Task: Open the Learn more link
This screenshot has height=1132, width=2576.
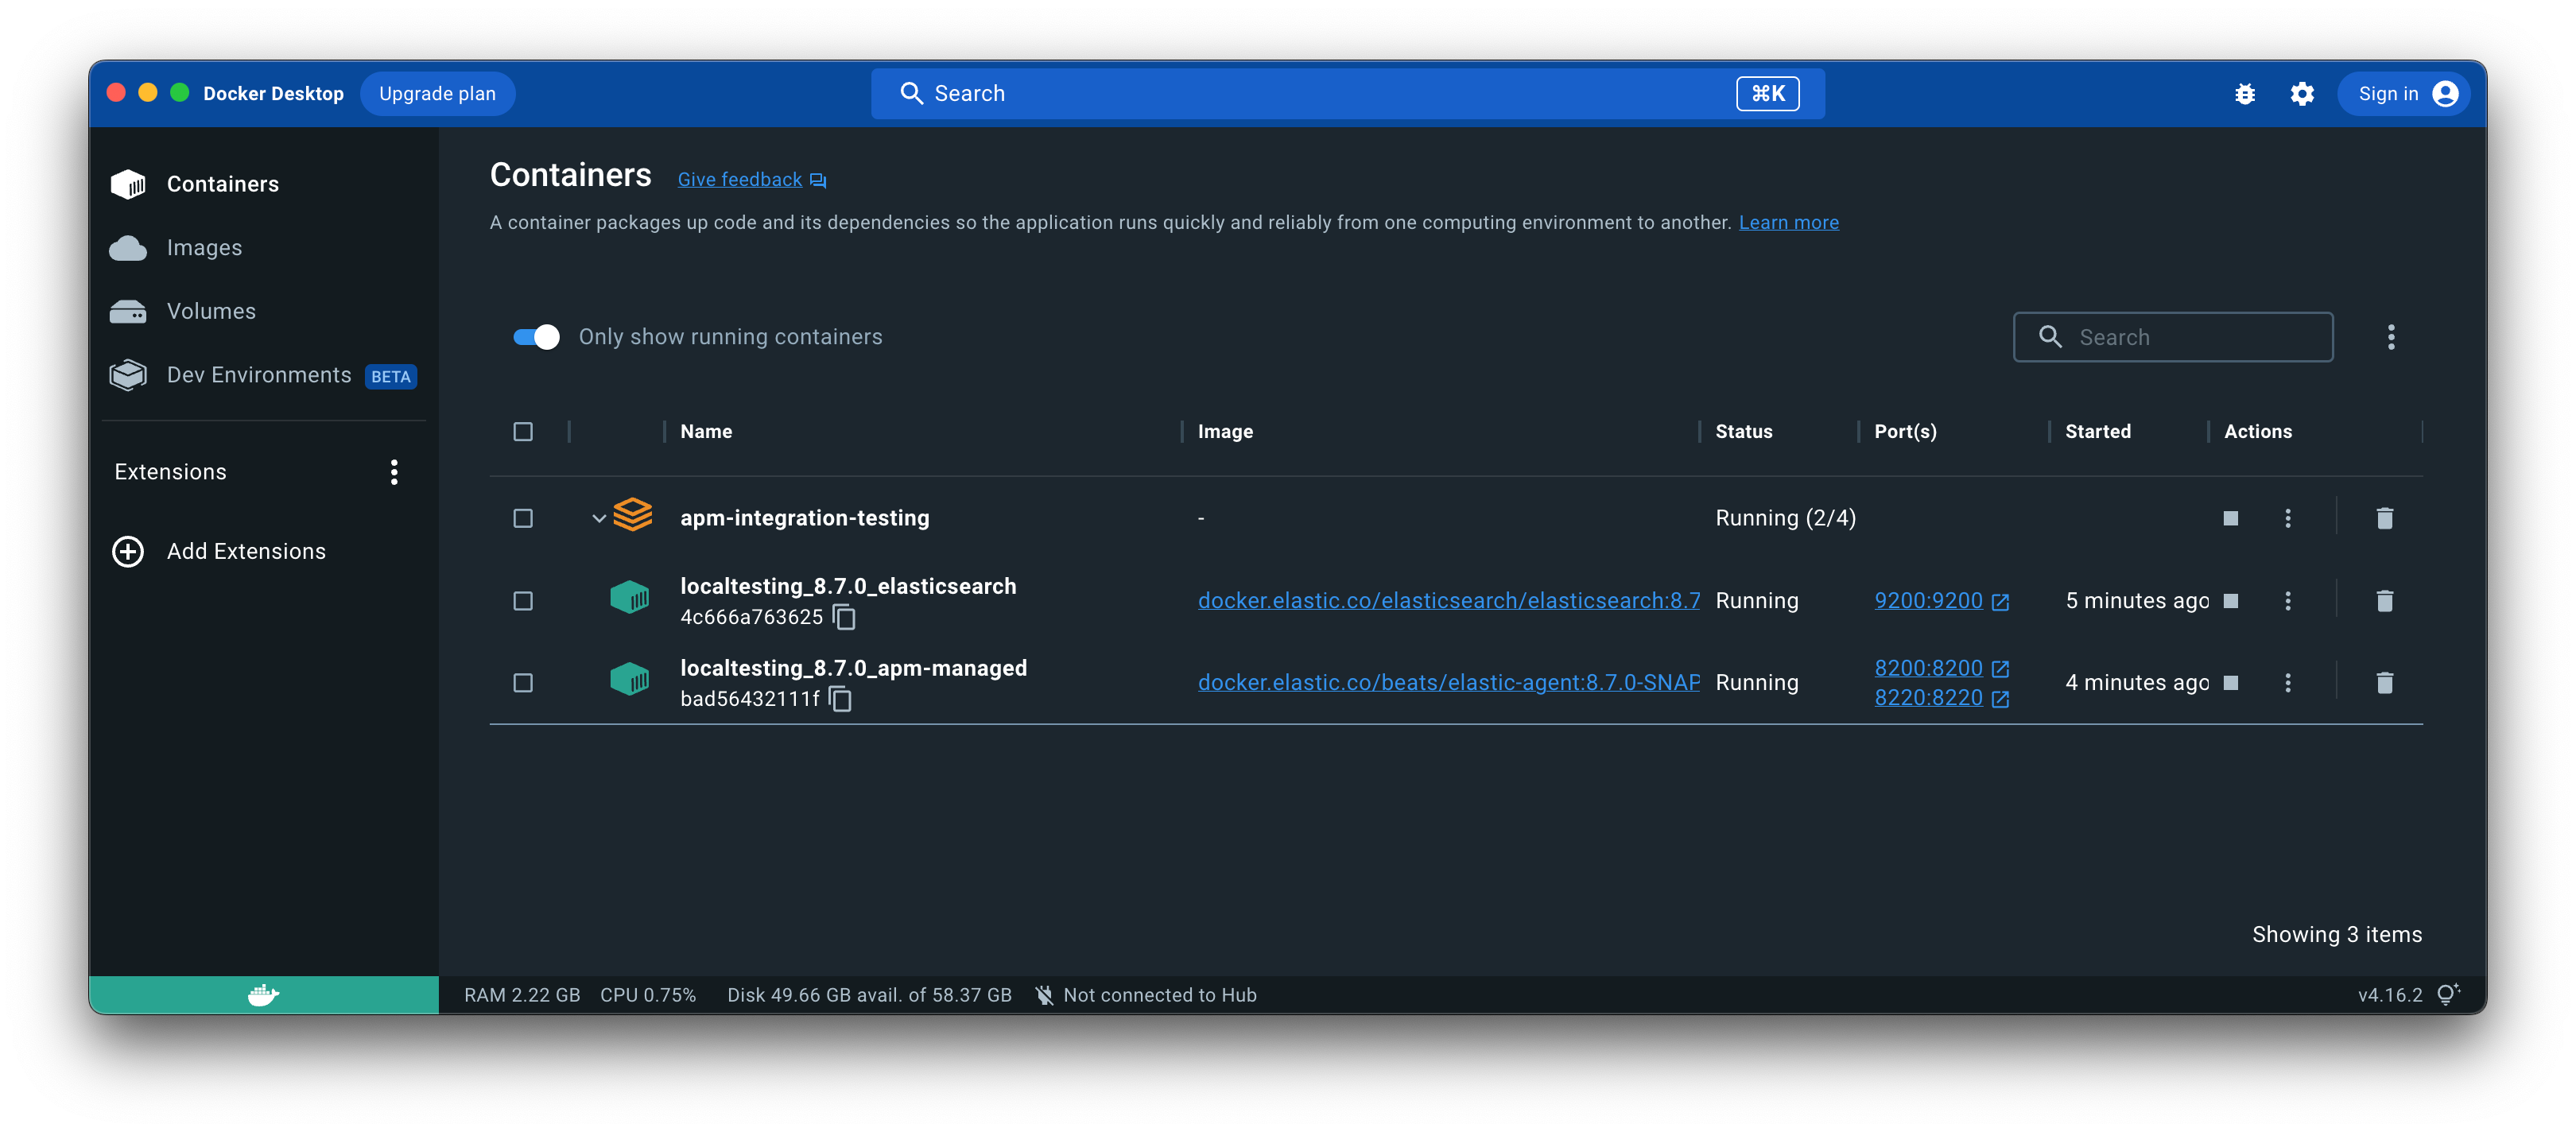Action: (1788, 222)
